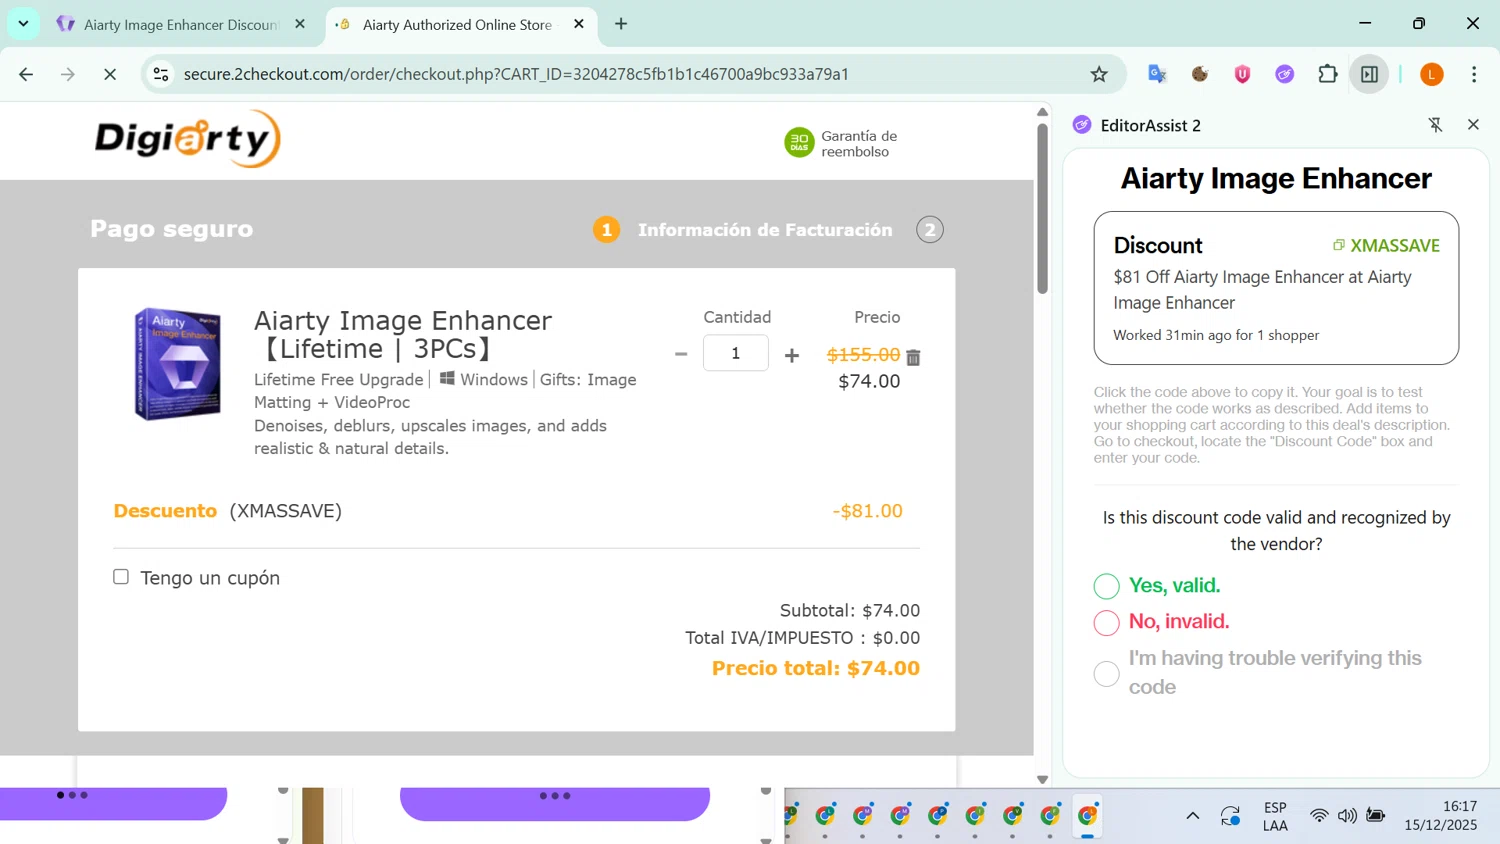Image resolution: width=1500 pixels, height=844 pixels.
Task: Open the Extensions puzzle menu
Action: pyautogui.click(x=1327, y=74)
